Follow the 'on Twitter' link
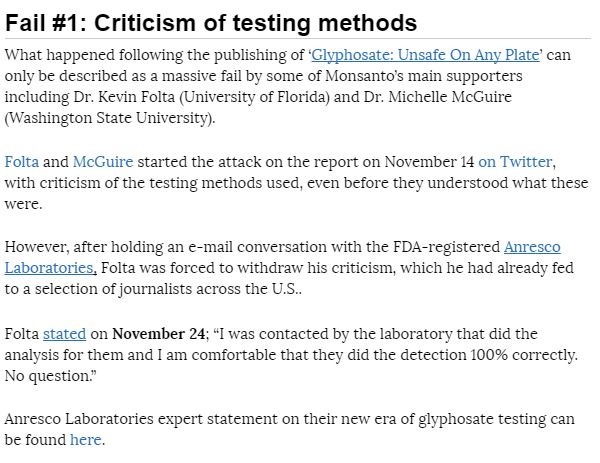Image resolution: width=600 pixels, height=463 pixels. point(515,161)
